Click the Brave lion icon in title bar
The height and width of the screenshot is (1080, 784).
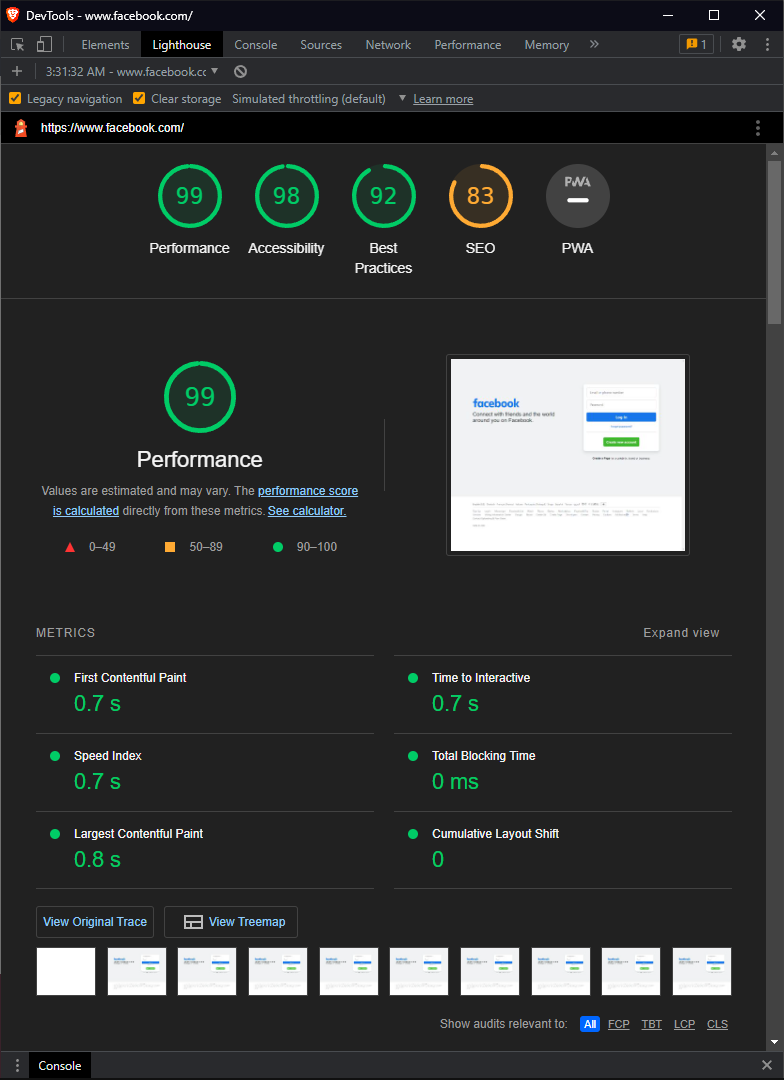pos(12,14)
